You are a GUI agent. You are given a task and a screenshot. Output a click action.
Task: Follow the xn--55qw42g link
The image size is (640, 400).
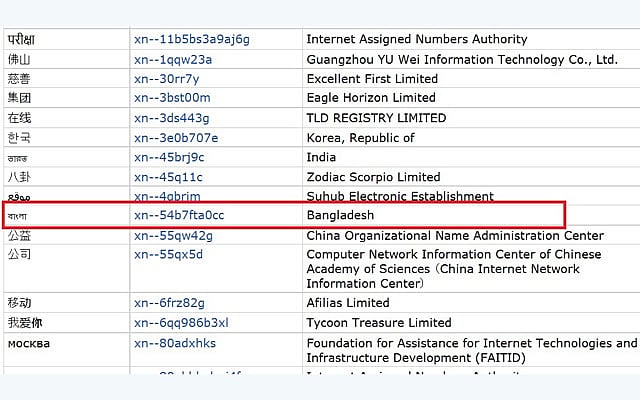(x=173, y=236)
